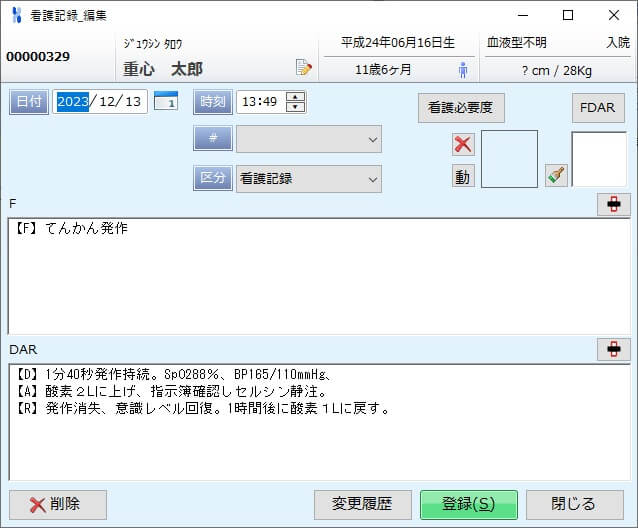Click the light blue empty box

pos(509,159)
